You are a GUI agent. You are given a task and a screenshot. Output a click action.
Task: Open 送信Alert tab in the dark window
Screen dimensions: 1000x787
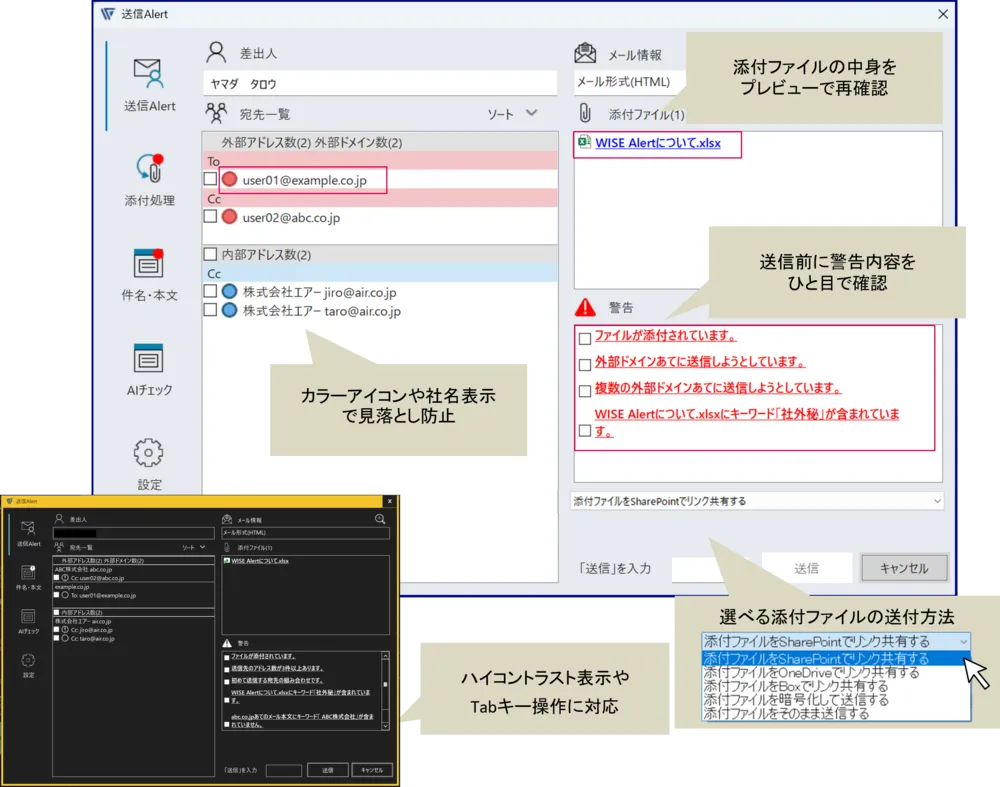click(28, 533)
